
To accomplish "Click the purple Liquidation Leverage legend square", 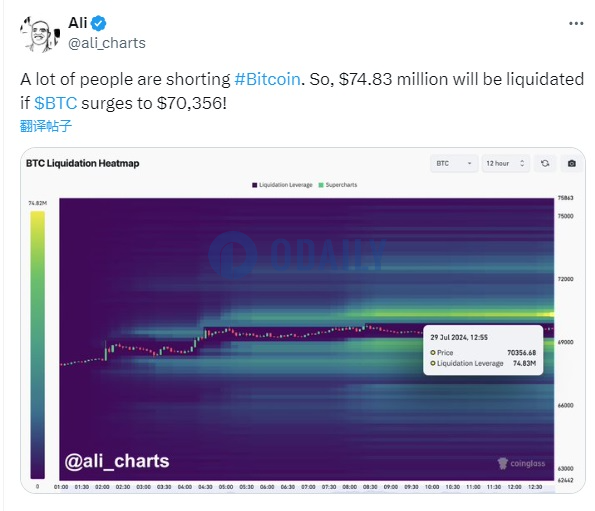I will click(254, 185).
